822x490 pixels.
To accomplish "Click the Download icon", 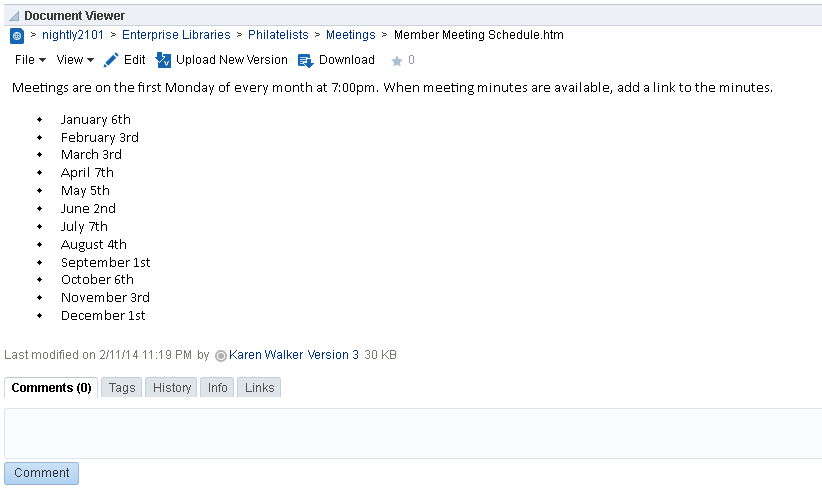I will (x=306, y=61).
